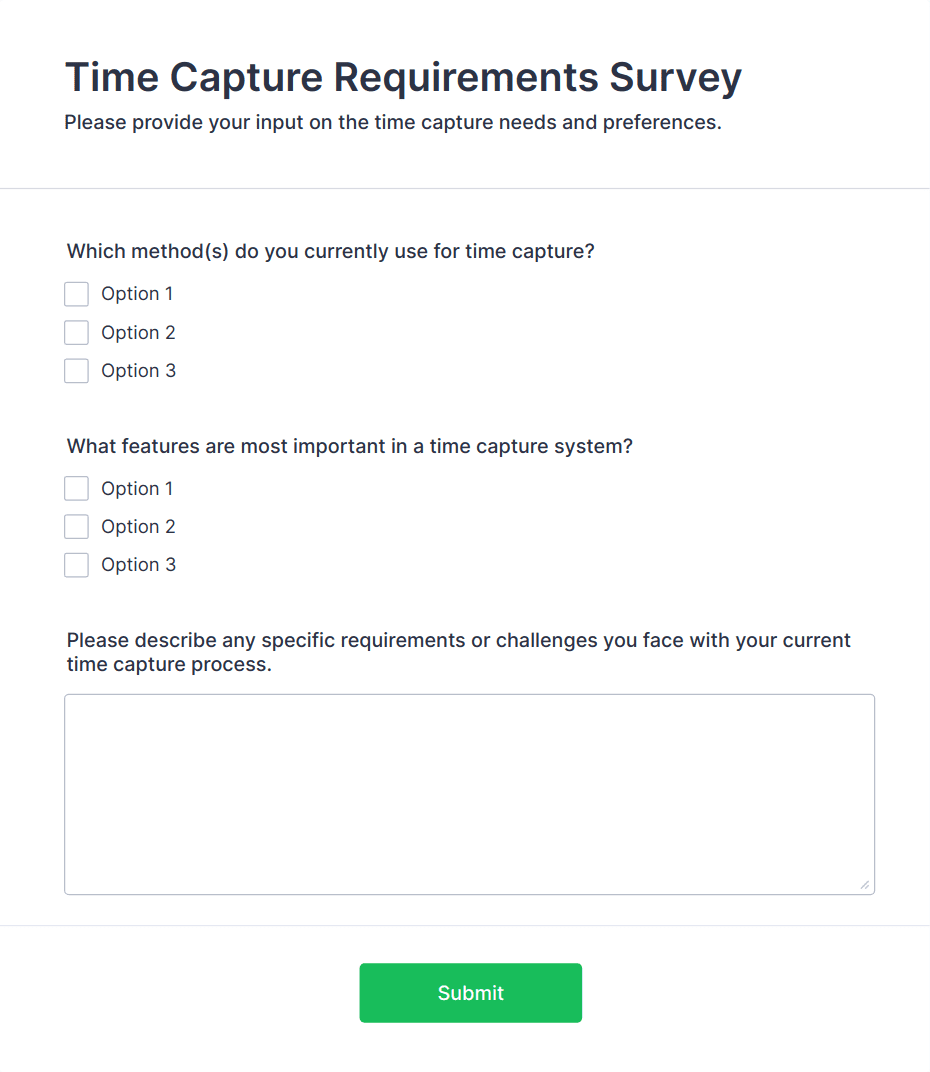Viewport: 930px width, 1072px height.
Task: Click the 'Which method(s) do you currently use' question
Action: [x=331, y=251]
